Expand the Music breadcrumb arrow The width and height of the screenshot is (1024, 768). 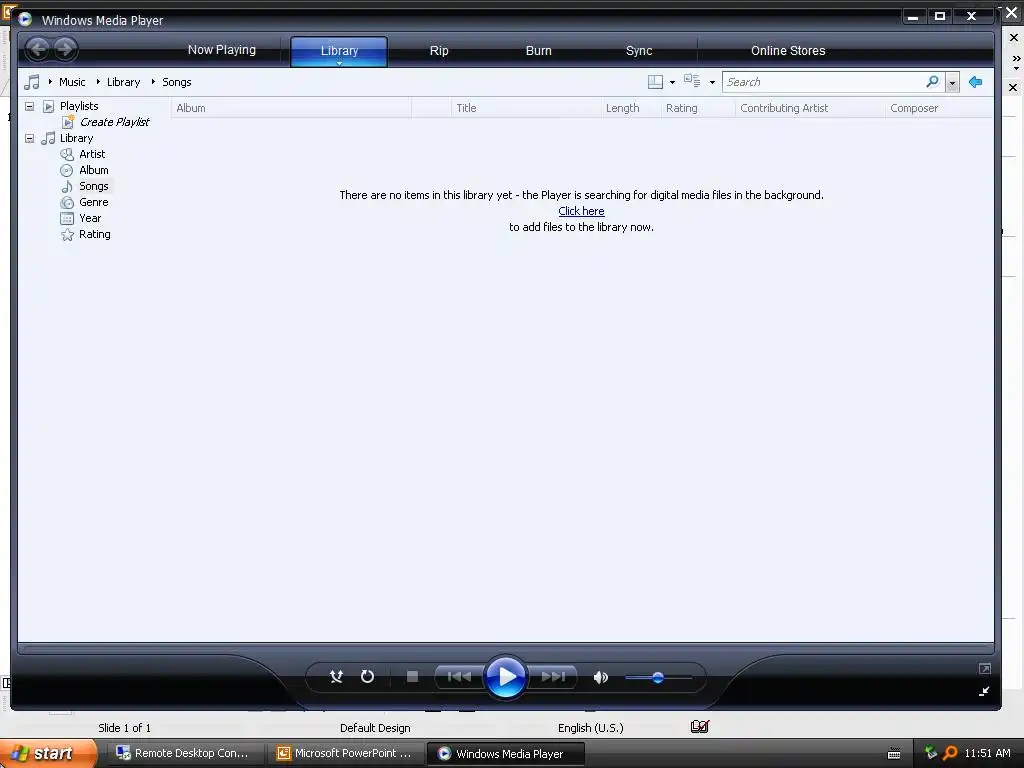pyautogui.click(x=50, y=82)
